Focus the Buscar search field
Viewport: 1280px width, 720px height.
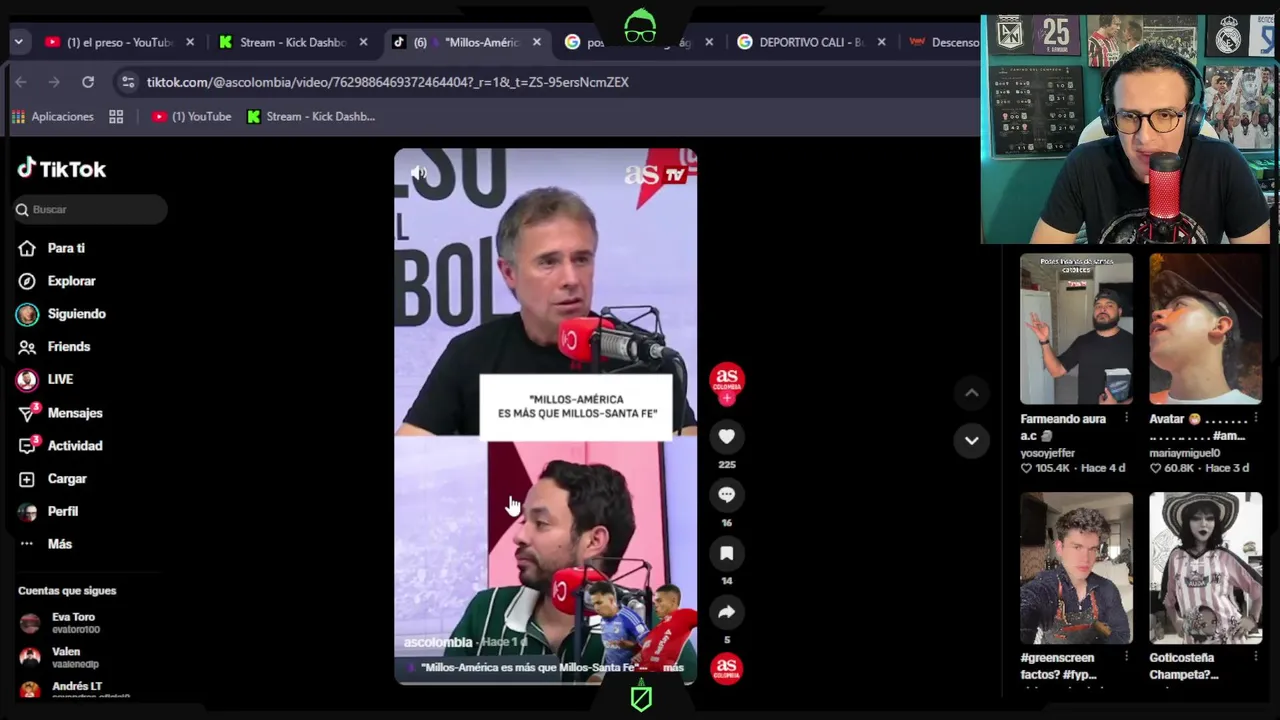click(91, 209)
